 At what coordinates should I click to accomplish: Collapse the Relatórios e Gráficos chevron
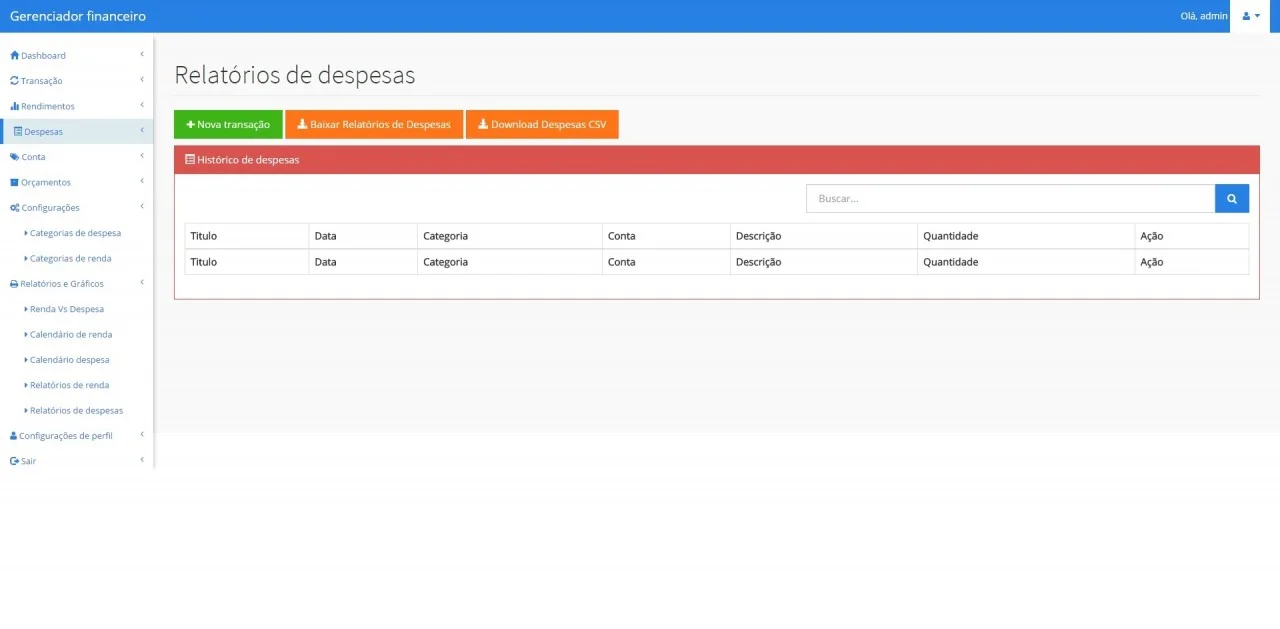click(142, 283)
